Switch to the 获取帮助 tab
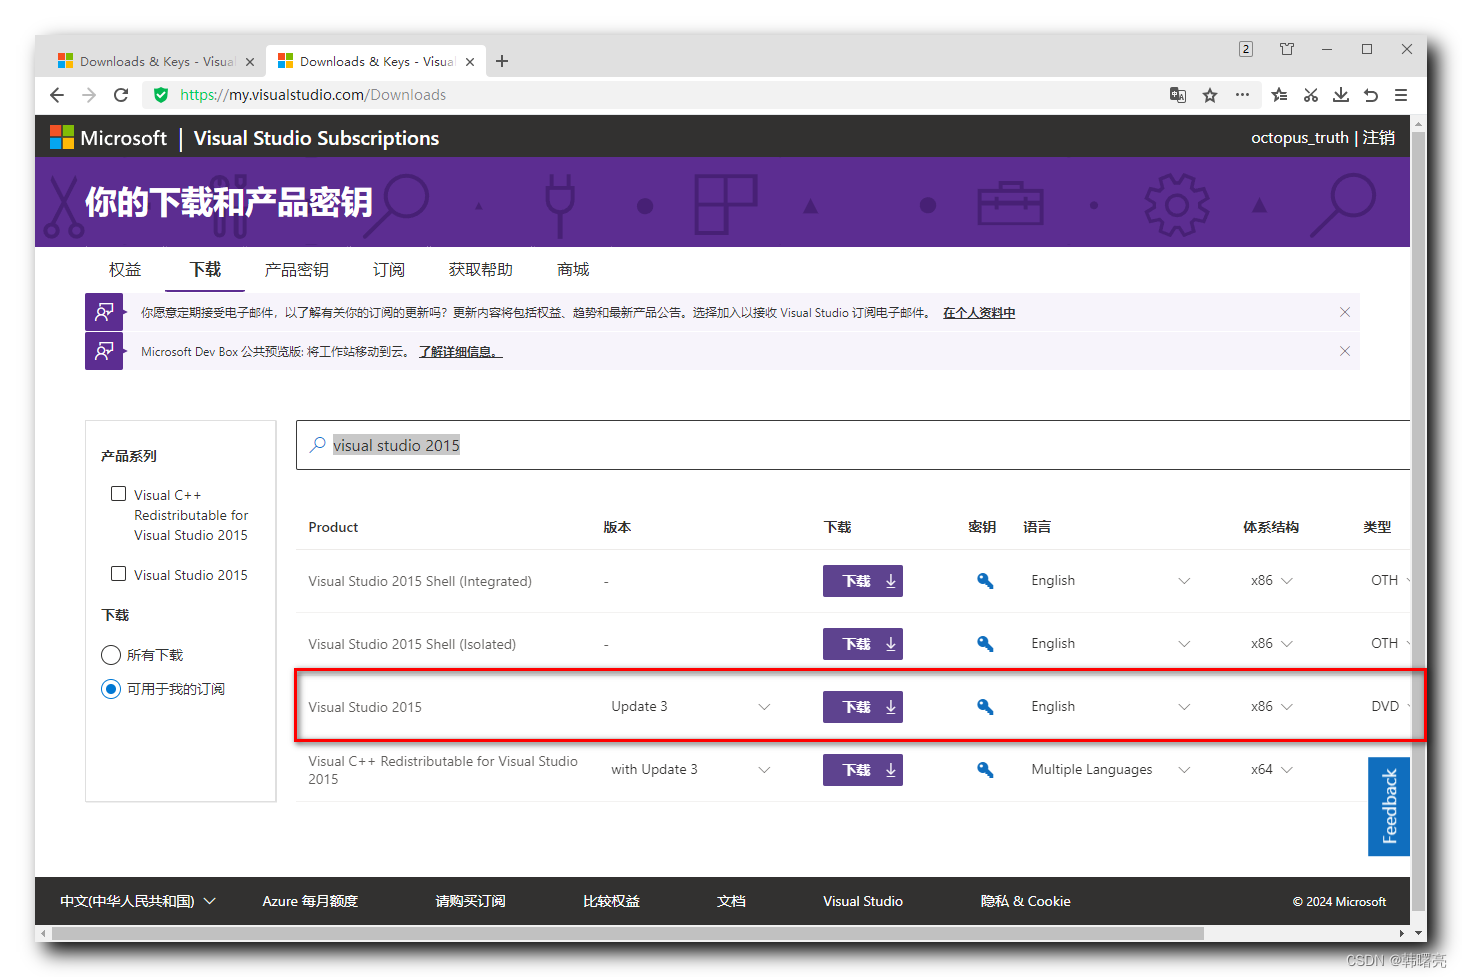 [481, 270]
